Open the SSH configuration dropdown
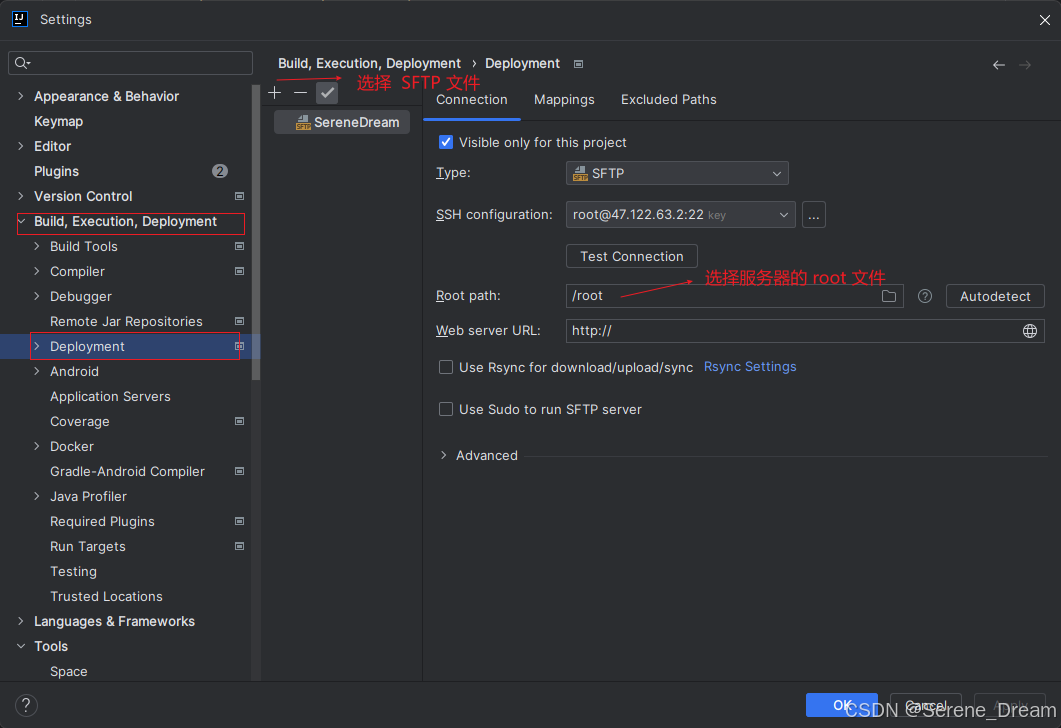The height and width of the screenshot is (728, 1061). coord(680,215)
